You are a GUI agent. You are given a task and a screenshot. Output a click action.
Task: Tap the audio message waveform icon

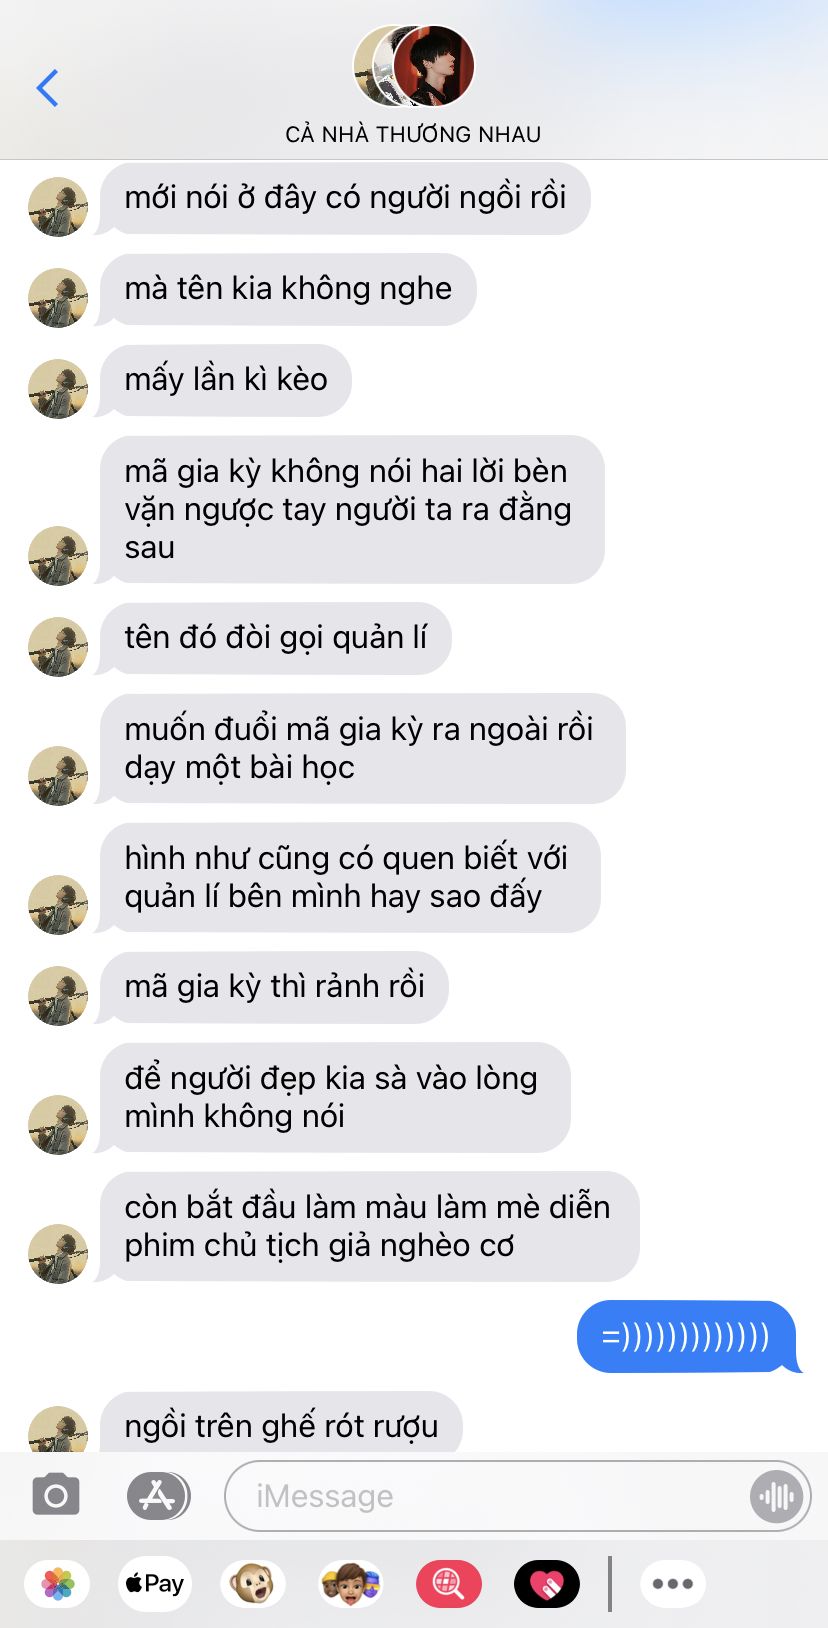[x=776, y=1496]
